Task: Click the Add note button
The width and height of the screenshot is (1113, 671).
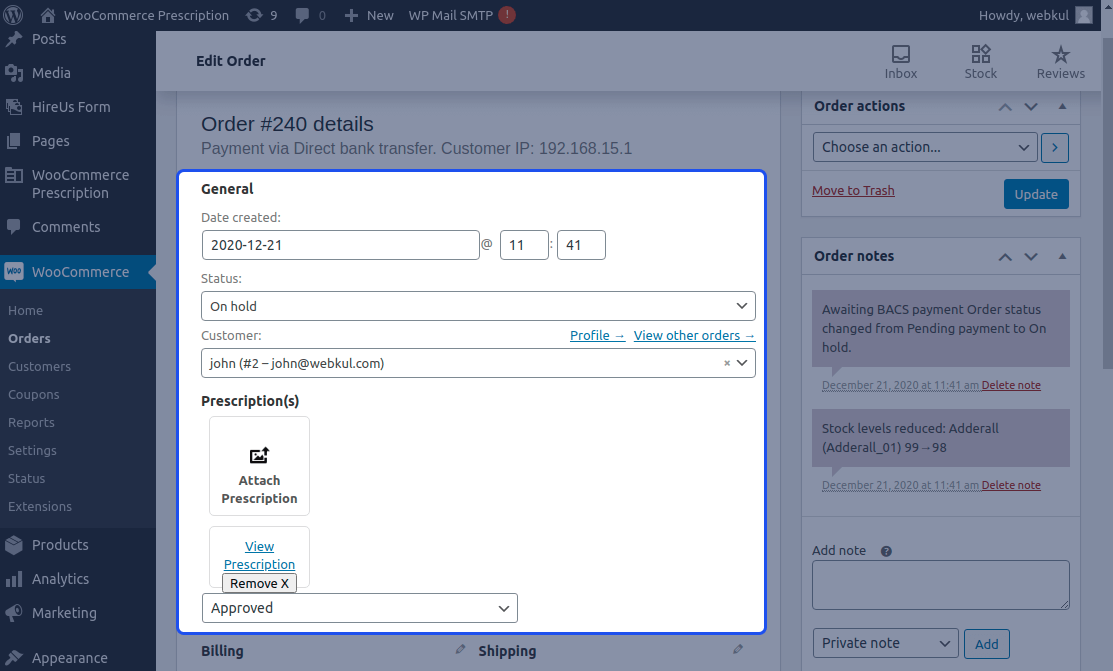Action: [x=987, y=644]
